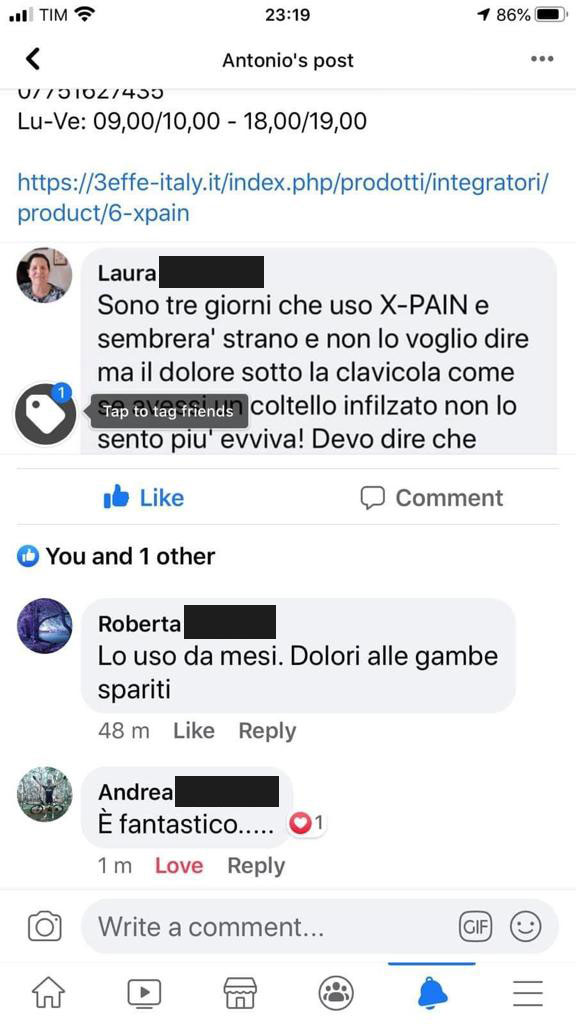The height and width of the screenshot is (1024, 576).
Task: Switch to the Watch video tab
Action: click(144, 993)
